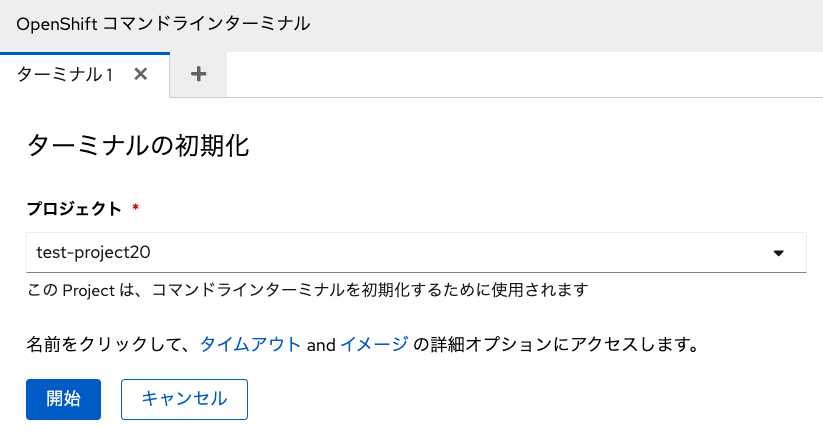823x433 pixels.
Task: Add a new terminal tab
Action: click(x=198, y=74)
